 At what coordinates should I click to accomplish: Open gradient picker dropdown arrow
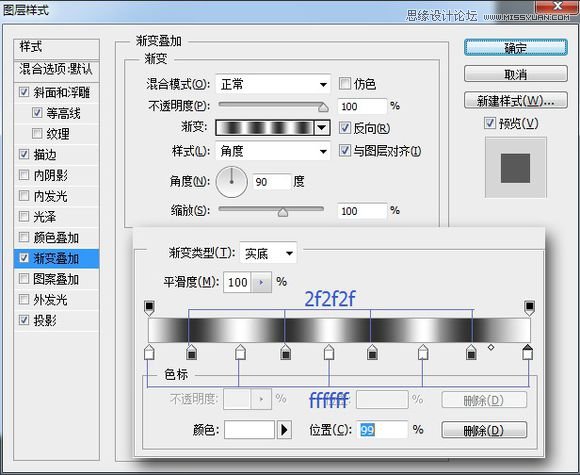point(322,128)
